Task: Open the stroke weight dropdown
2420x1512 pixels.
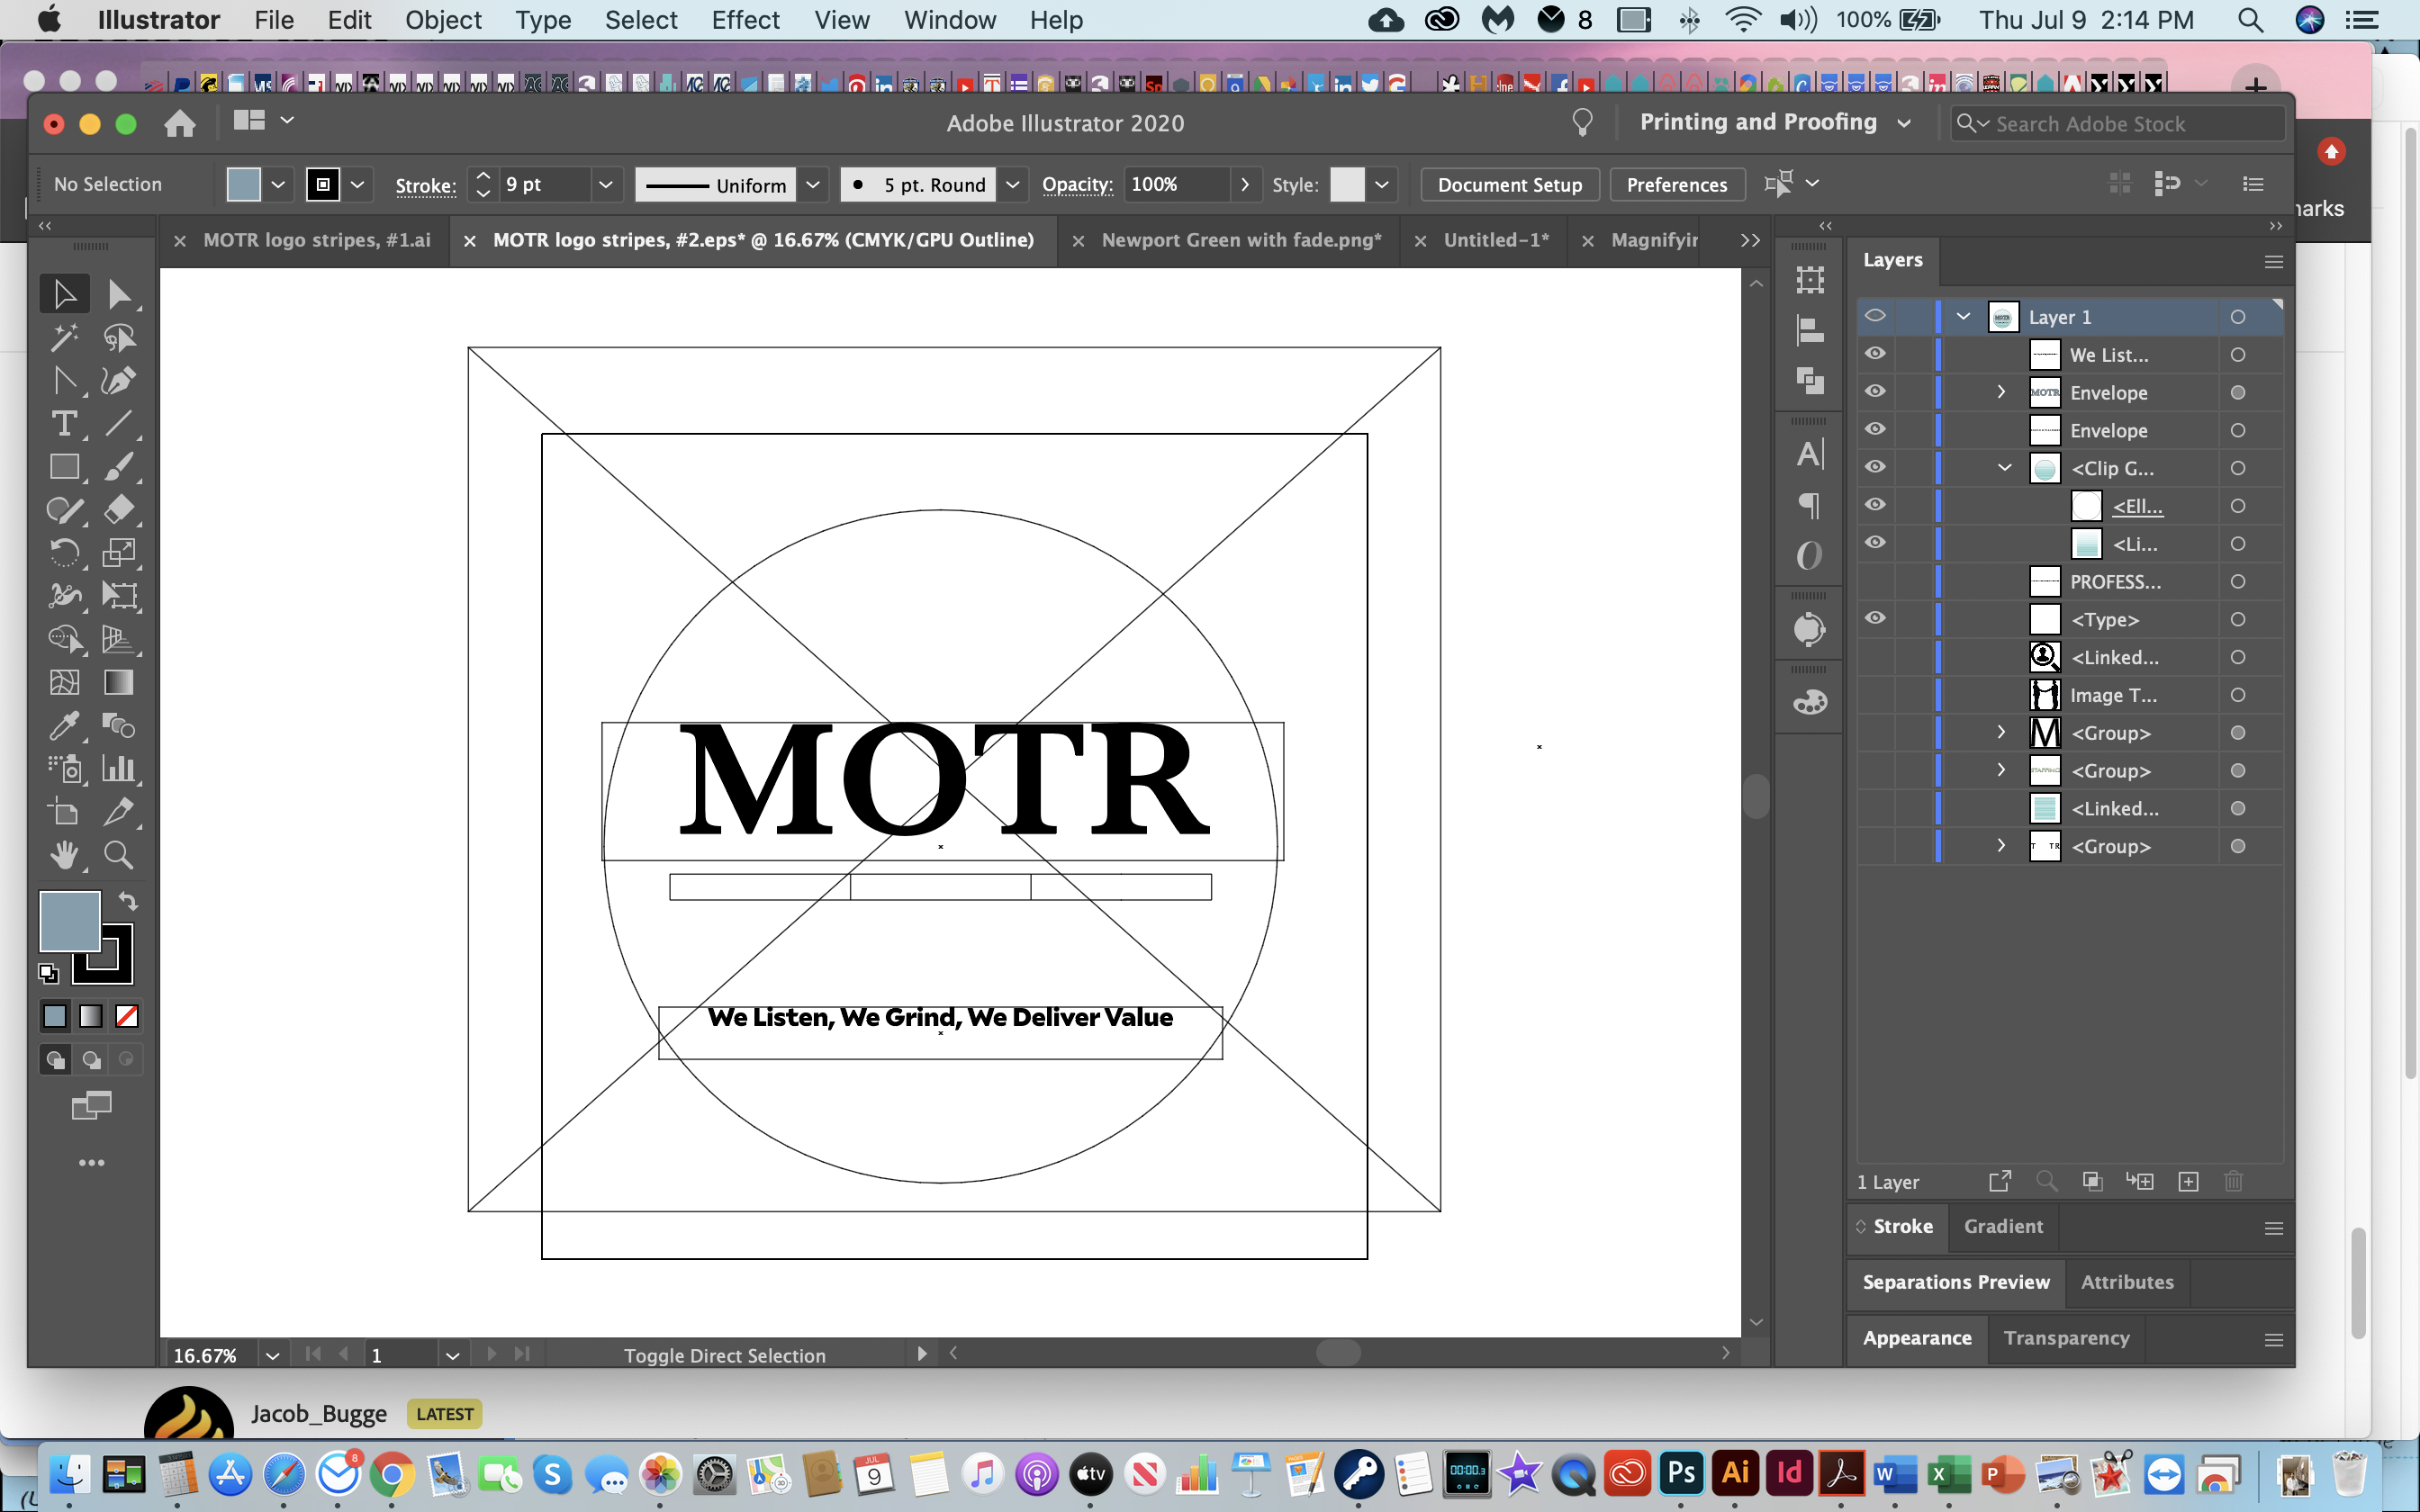Action: click(606, 184)
